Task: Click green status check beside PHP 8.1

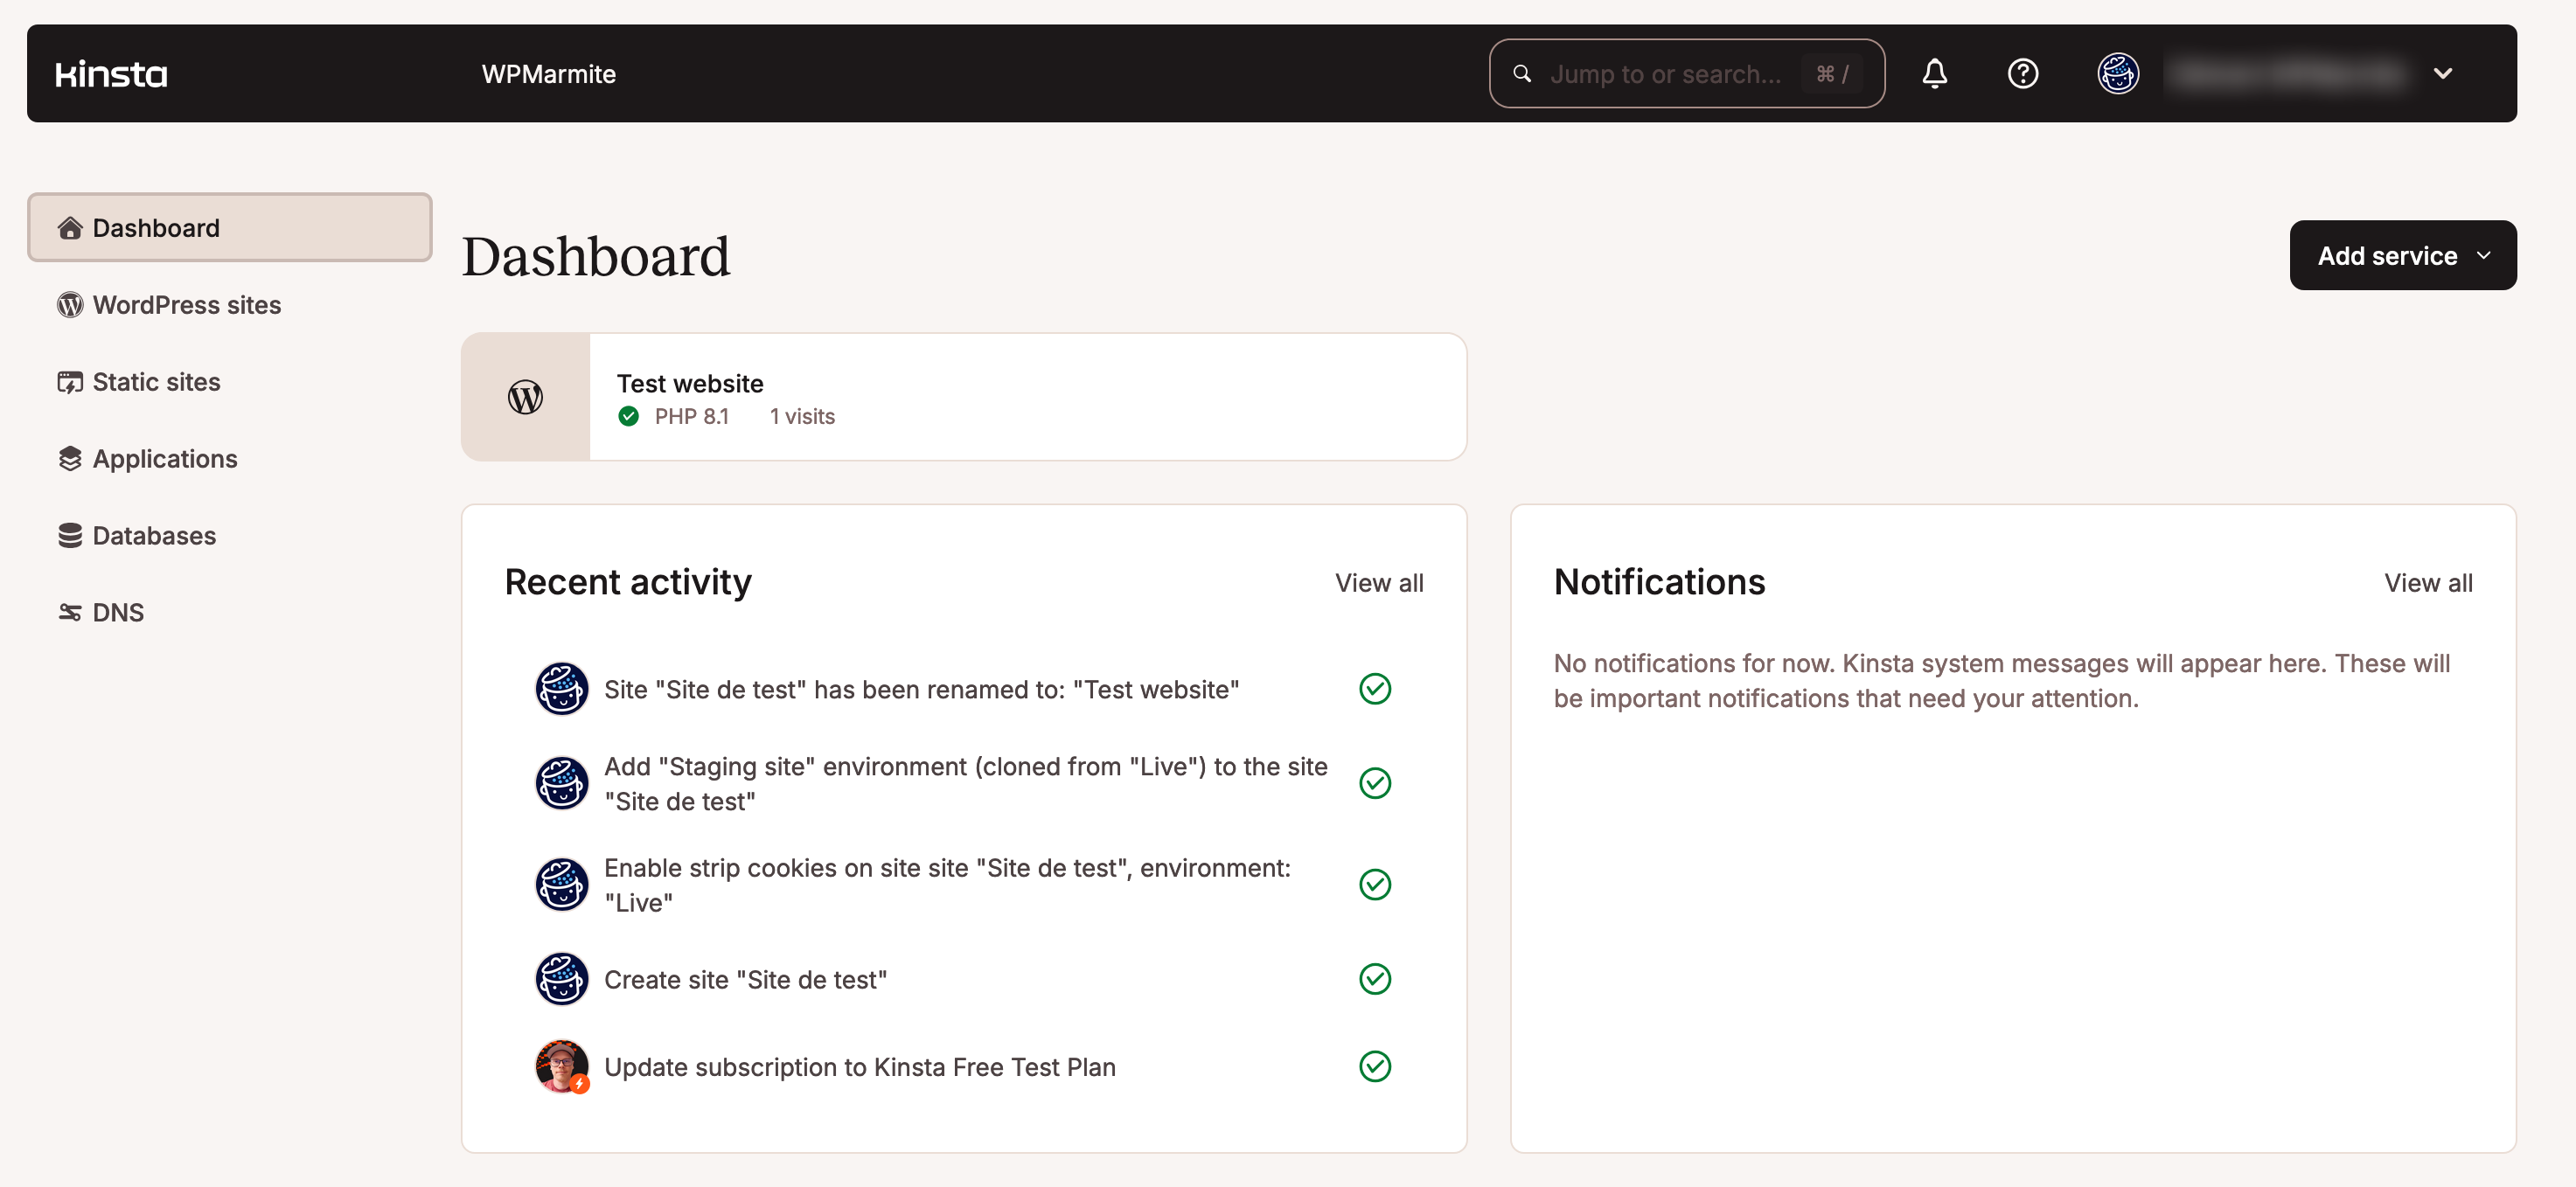Action: 628,417
